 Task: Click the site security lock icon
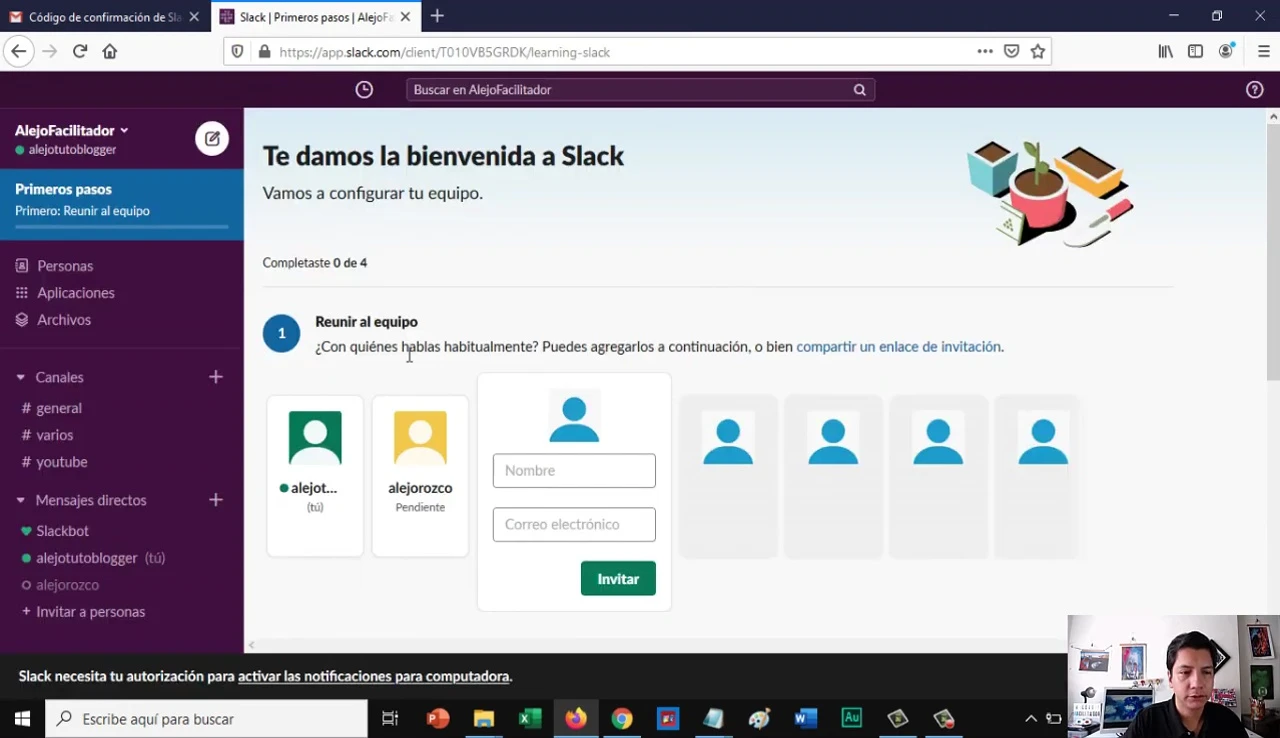[264, 52]
